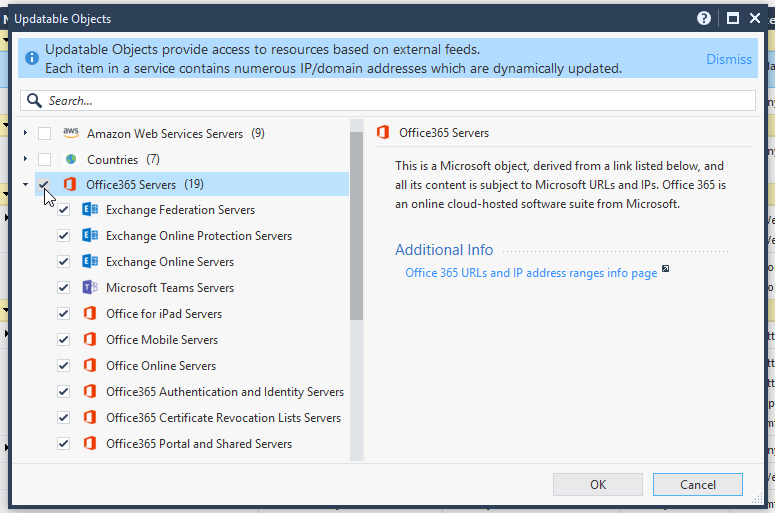
Task: Click the Microsoft Teams Servers icon
Action: click(x=89, y=287)
